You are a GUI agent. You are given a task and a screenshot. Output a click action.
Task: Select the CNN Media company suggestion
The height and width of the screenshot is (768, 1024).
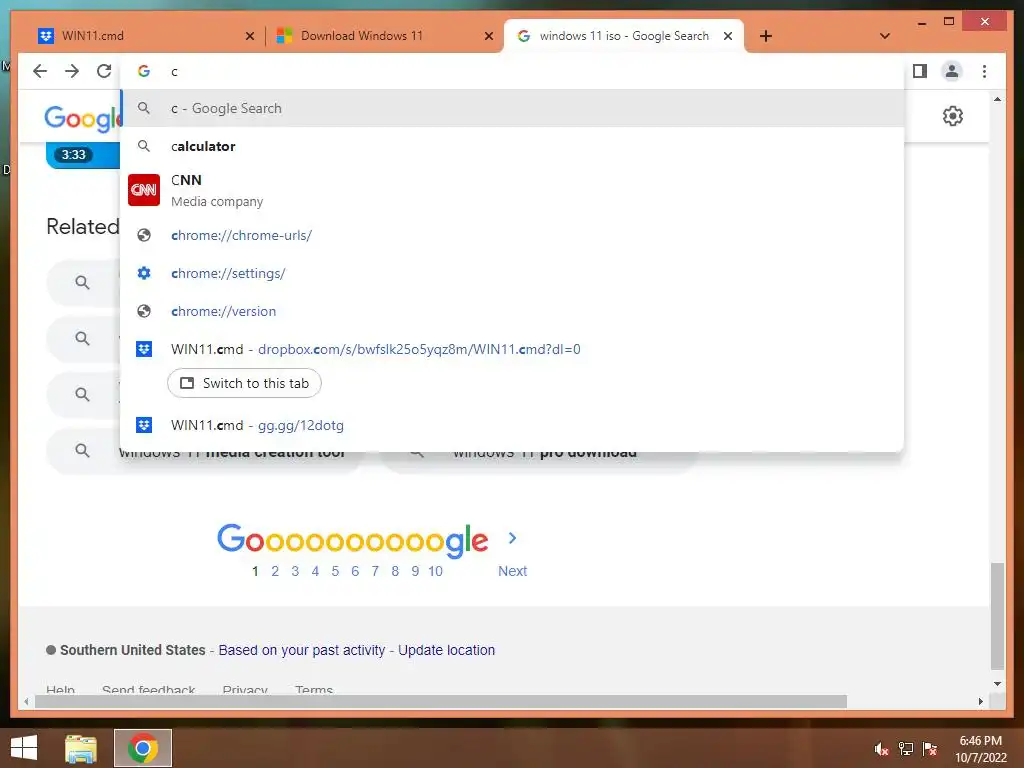[x=512, y=190]
